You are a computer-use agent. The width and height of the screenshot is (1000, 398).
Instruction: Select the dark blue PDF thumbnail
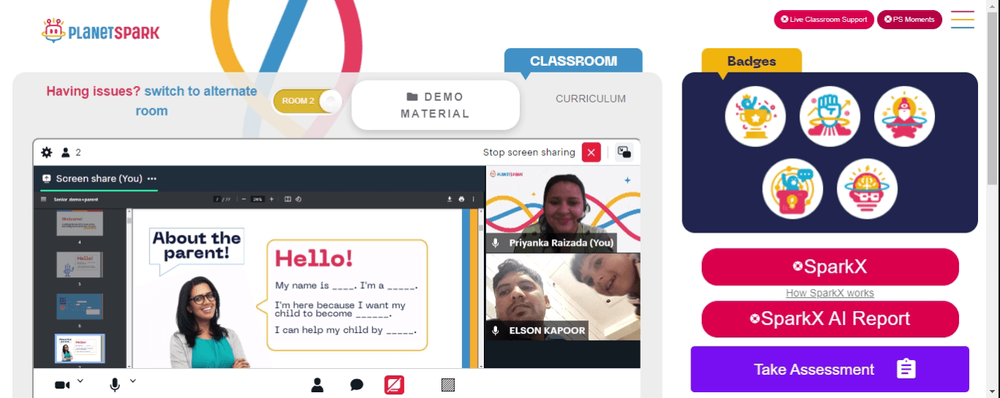[x=80, y=306]
